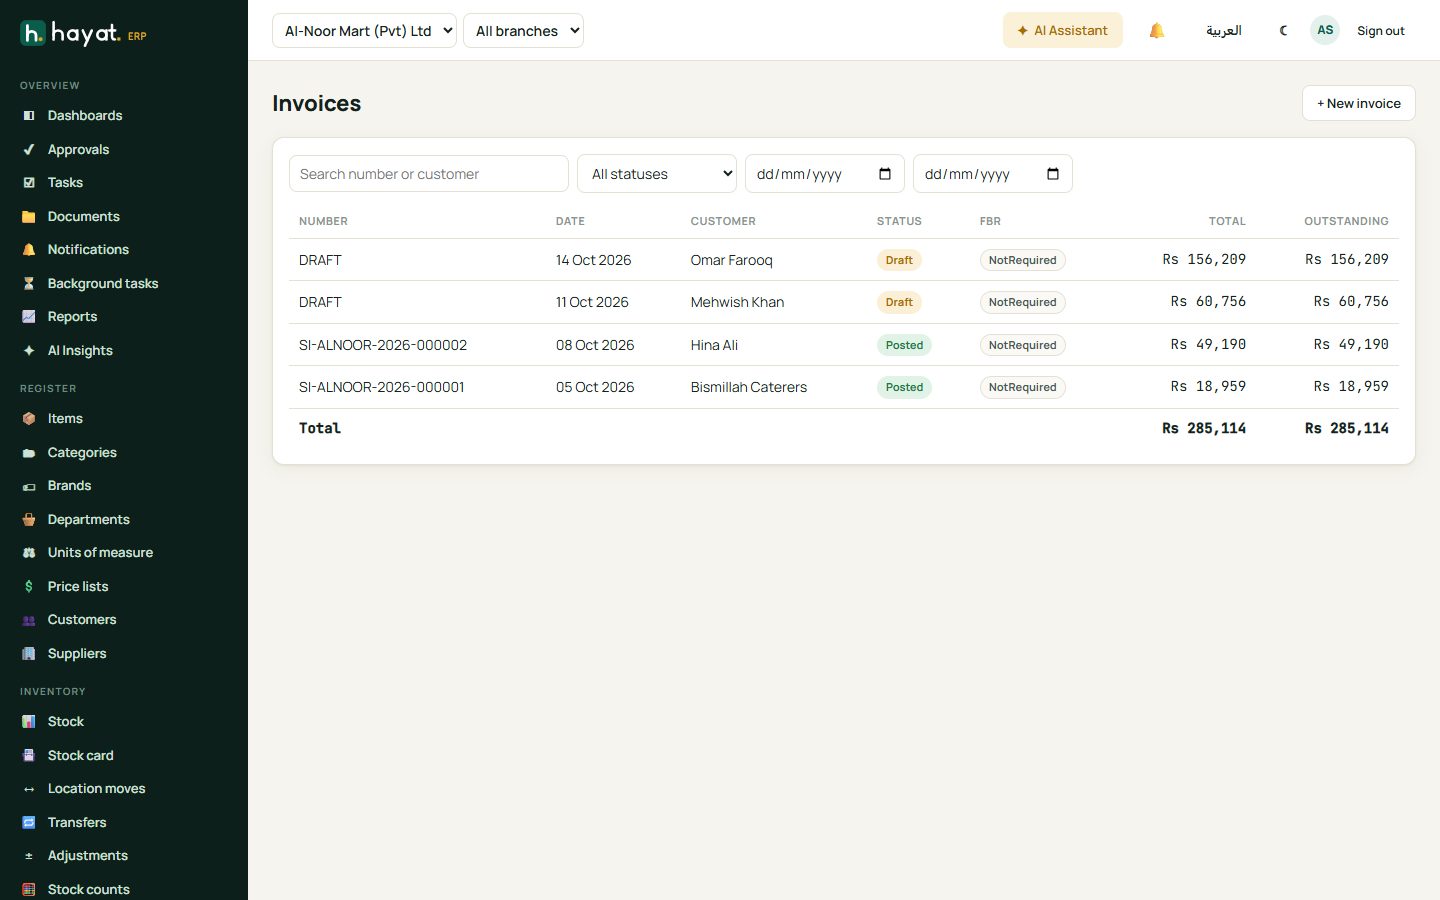Click the hayat ERP logo
This screenshot has width=1440, height=900.
(x=84, y=34)
